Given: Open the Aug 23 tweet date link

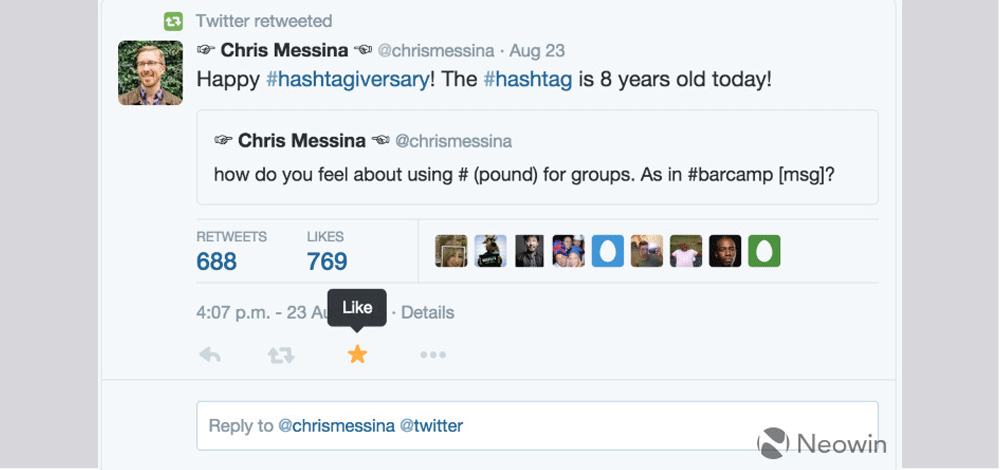Looking at the screenshot, I should click(x=540, y=50).
